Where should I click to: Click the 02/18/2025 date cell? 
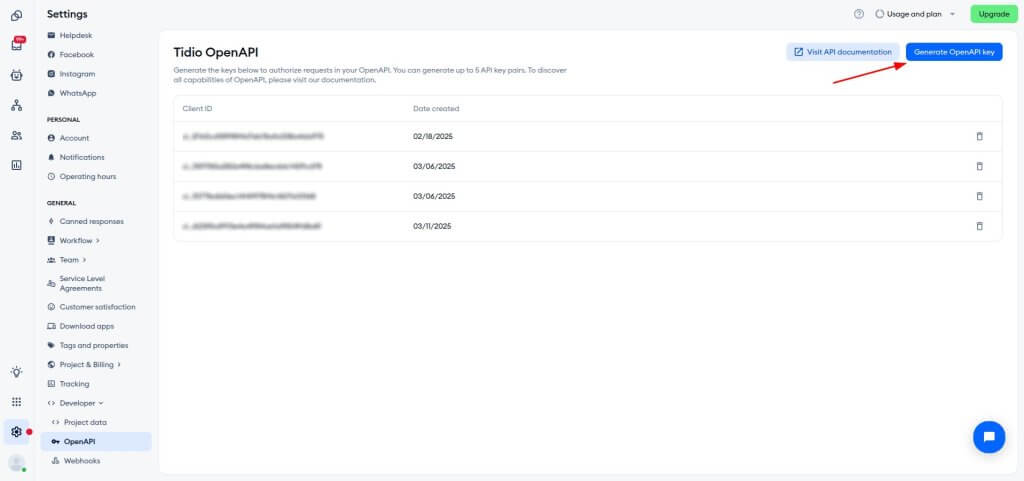433,136
